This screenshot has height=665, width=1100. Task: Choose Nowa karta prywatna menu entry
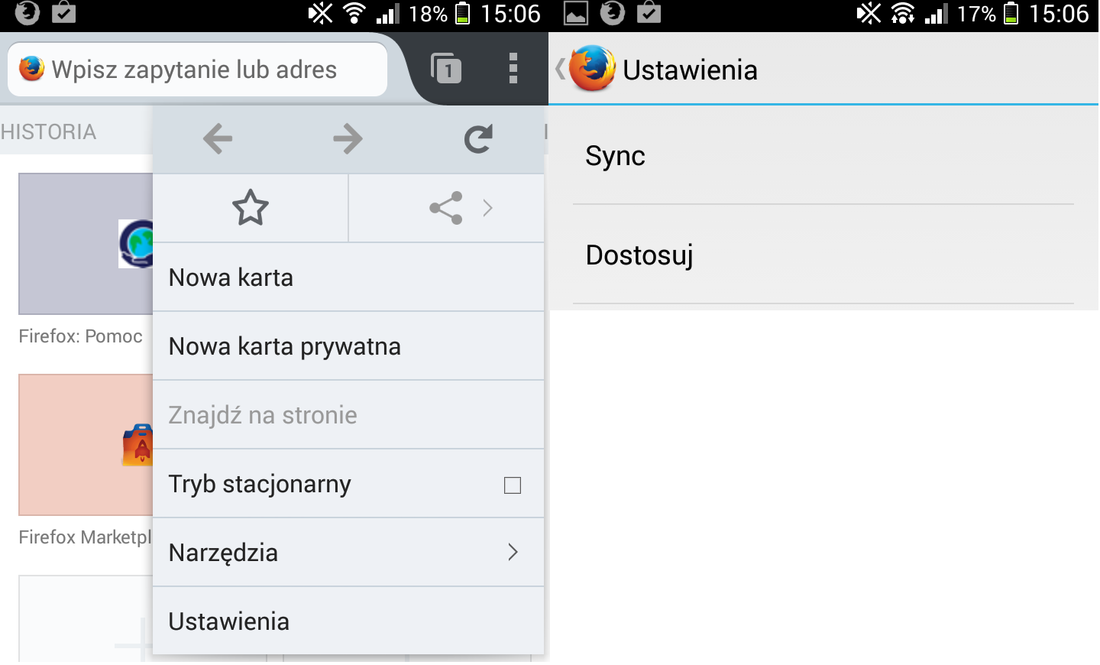[349, 346]
